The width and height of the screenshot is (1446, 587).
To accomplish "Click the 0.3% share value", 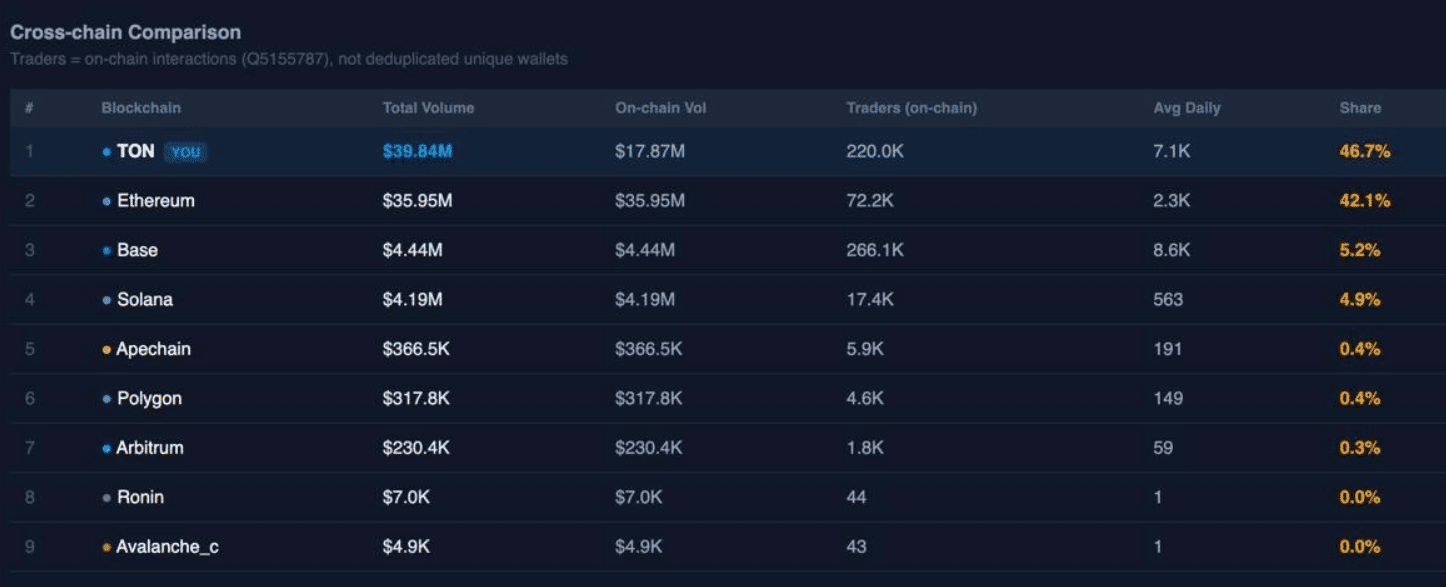I will 1360,448.
